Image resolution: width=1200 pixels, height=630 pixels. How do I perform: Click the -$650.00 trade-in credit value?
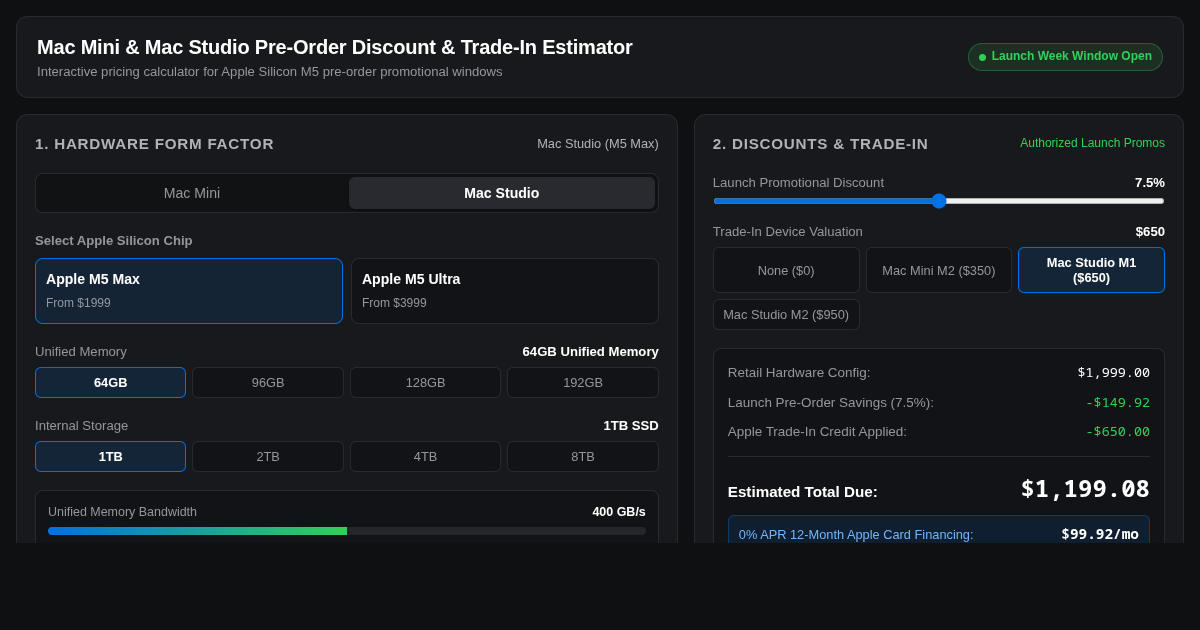coord(1117,431)
